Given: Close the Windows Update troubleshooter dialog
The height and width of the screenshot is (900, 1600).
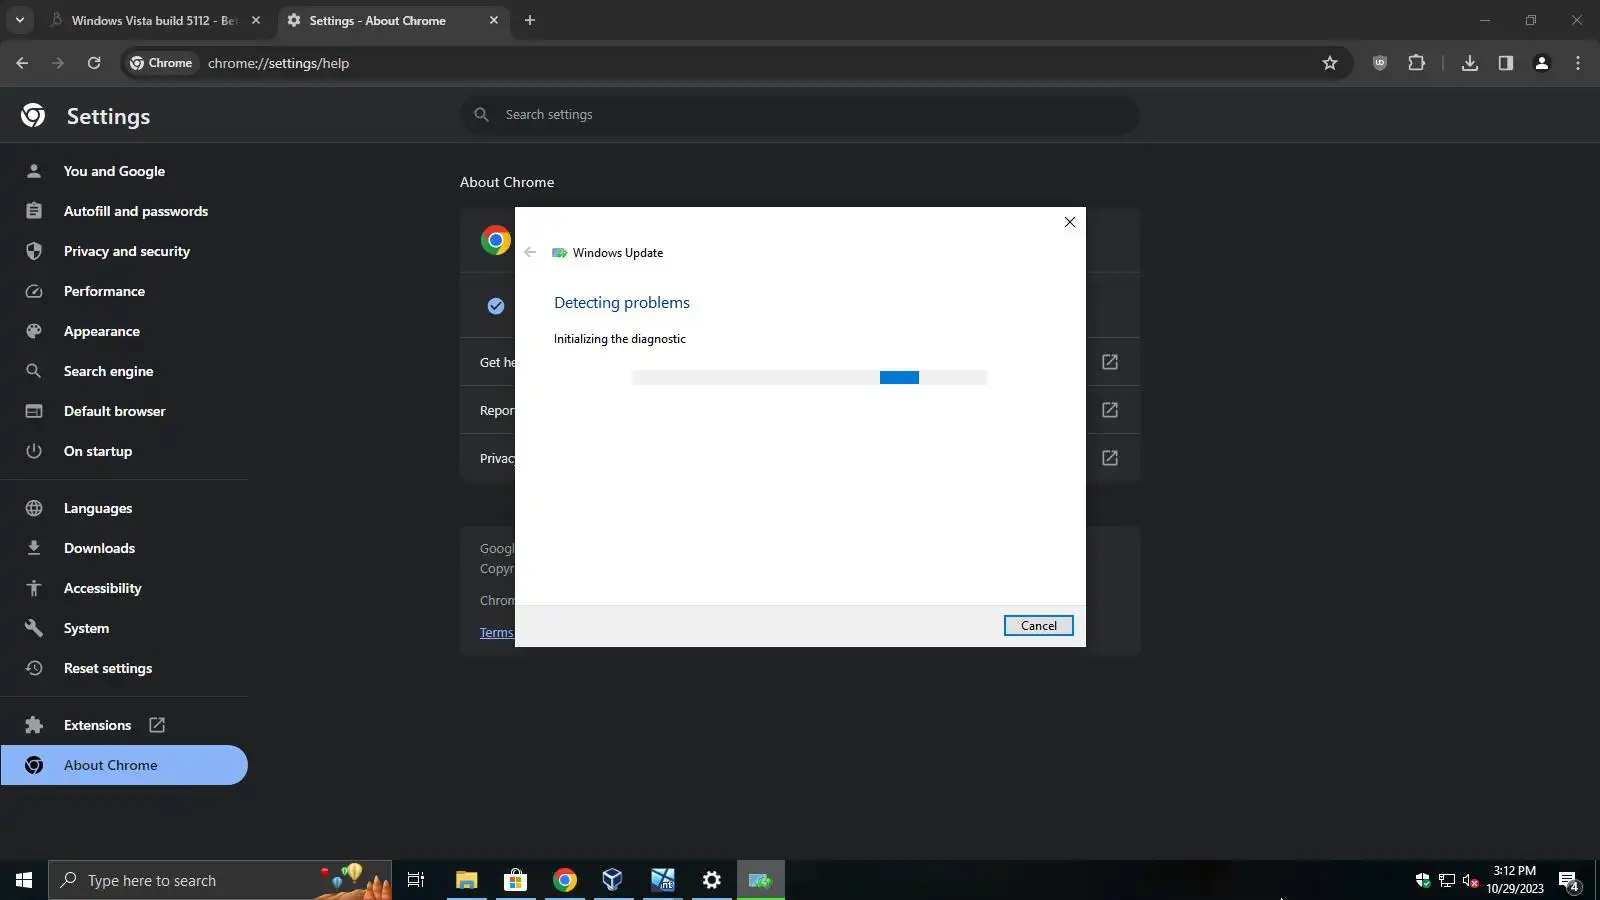Looking at the screenshot, I should [x=1070, y=222].
